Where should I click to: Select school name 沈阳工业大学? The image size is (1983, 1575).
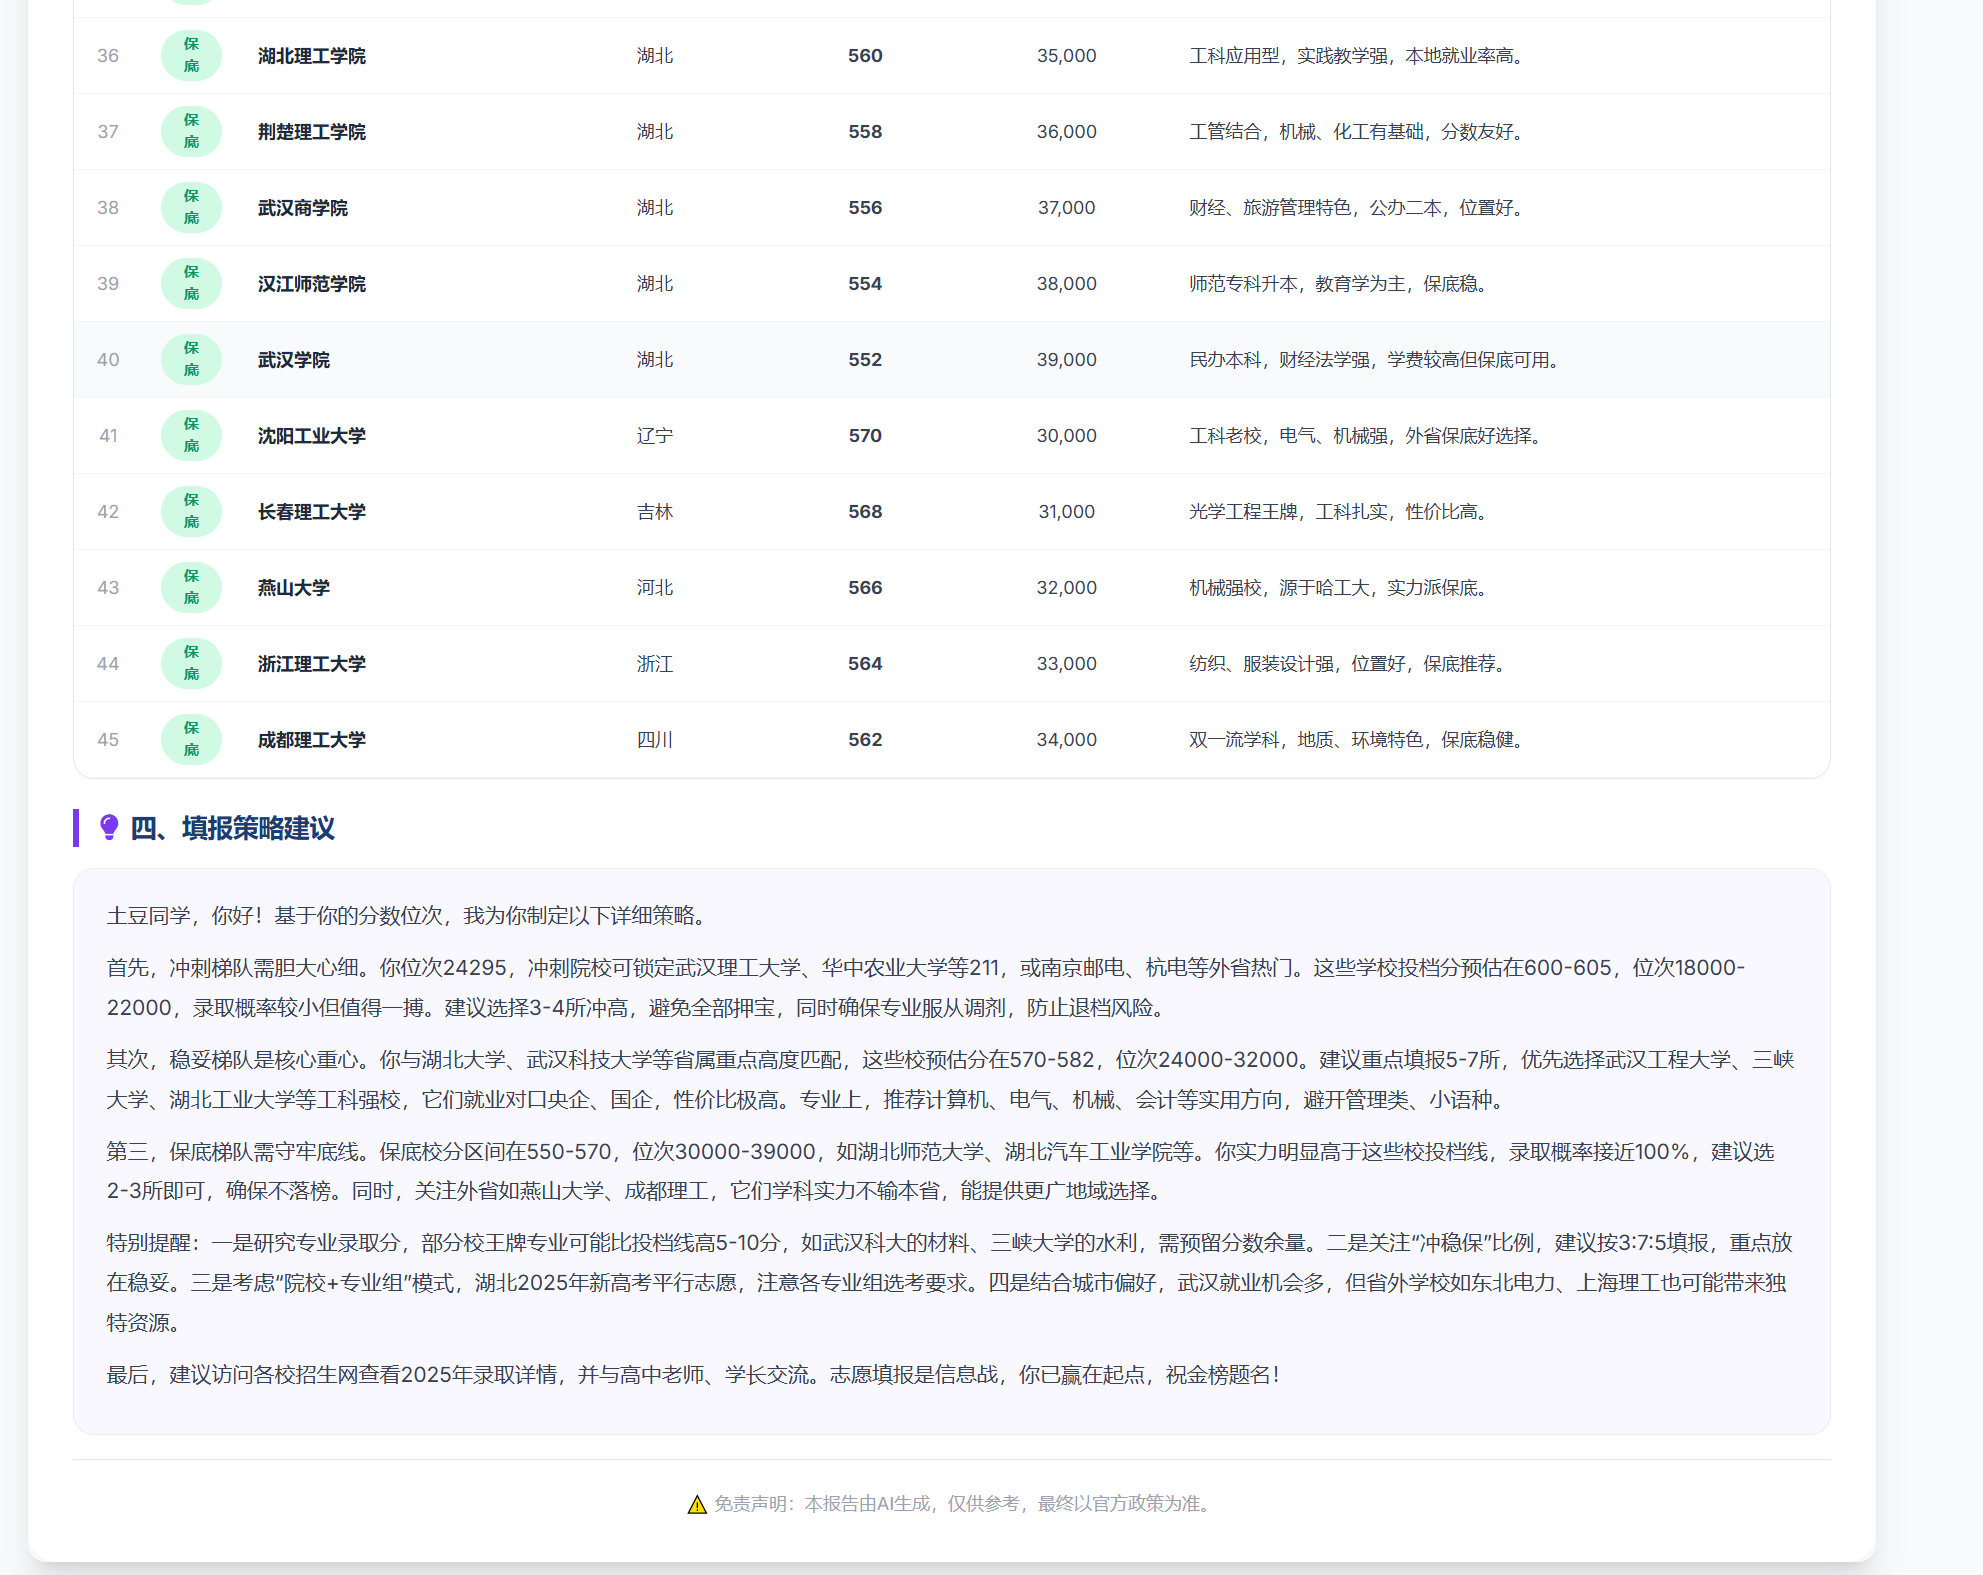[x=312, y=436]
